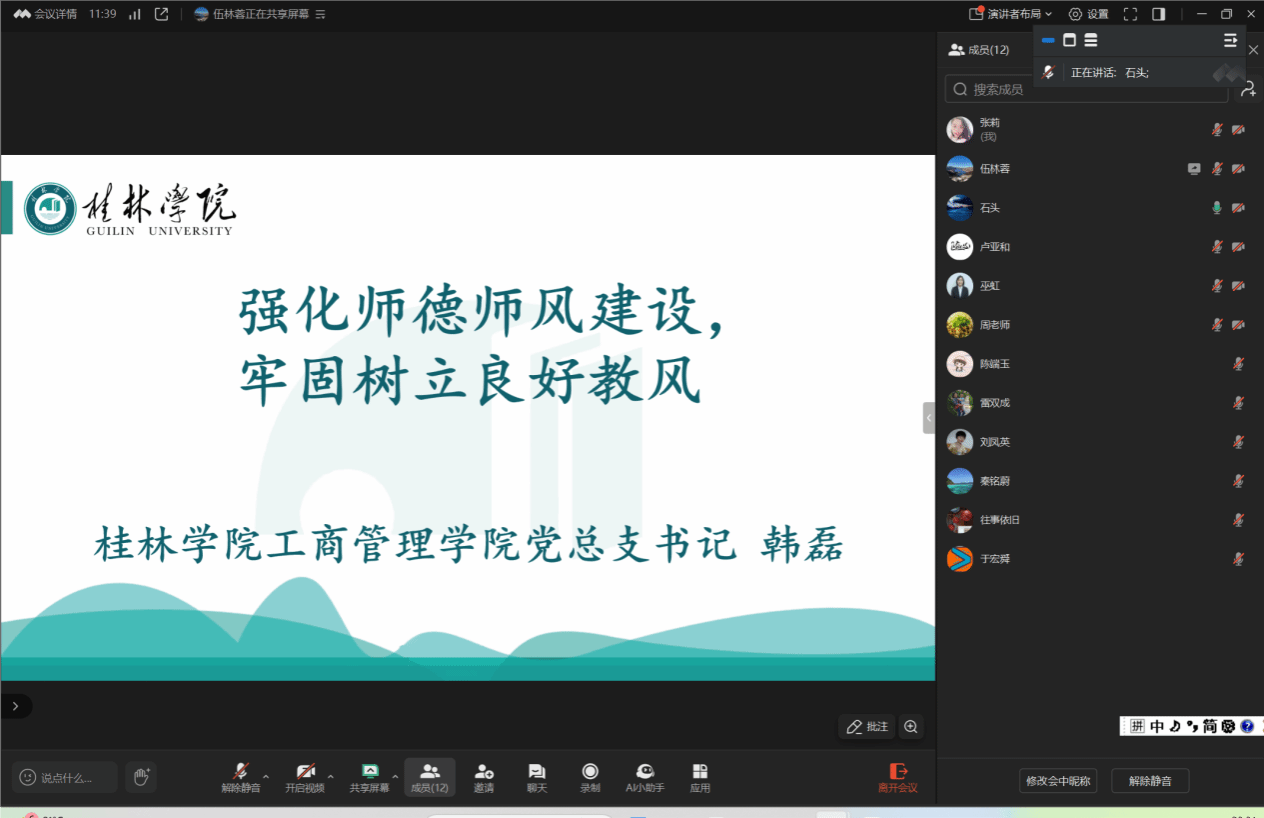Click the zoom magnifier next to 批注

pyautogui.click(x=911, y=727)
